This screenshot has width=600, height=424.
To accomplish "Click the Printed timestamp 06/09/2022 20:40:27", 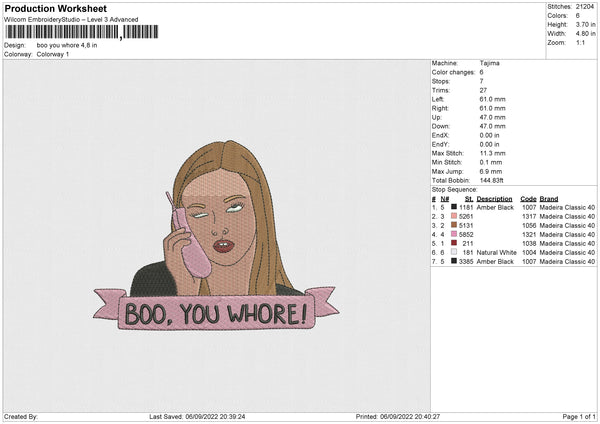I will pyautogui.click(x=410, y=416).
